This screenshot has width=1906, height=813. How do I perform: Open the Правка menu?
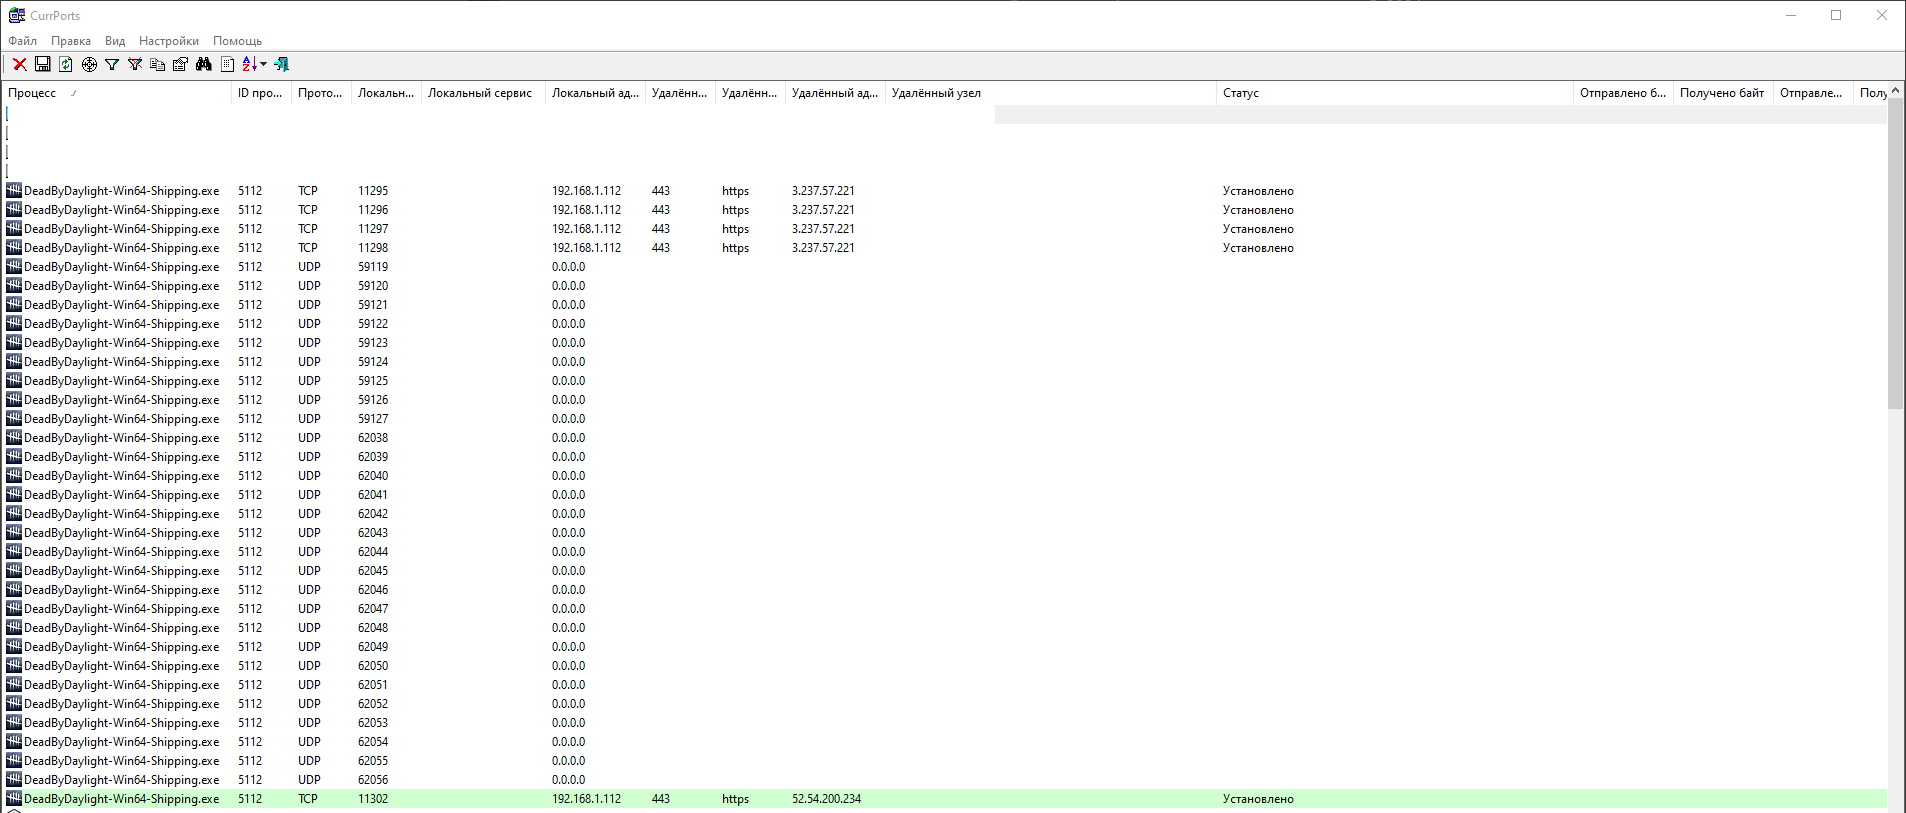(x=71, y=41)
